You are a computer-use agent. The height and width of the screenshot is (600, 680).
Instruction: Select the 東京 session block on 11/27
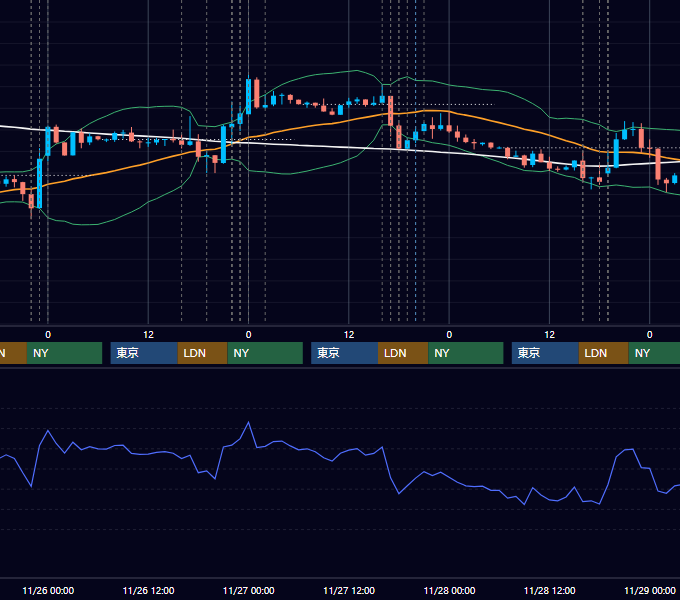(344, 353)
